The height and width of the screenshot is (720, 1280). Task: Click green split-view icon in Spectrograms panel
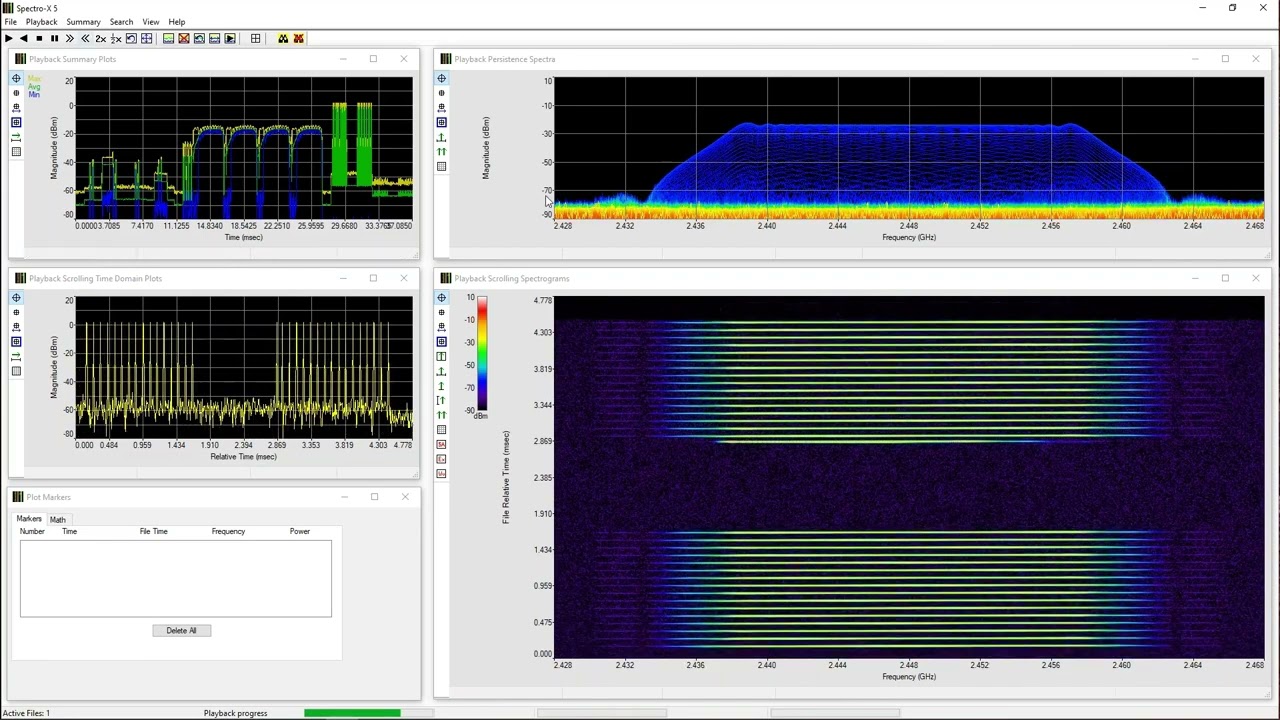click(x=441, y=357)
